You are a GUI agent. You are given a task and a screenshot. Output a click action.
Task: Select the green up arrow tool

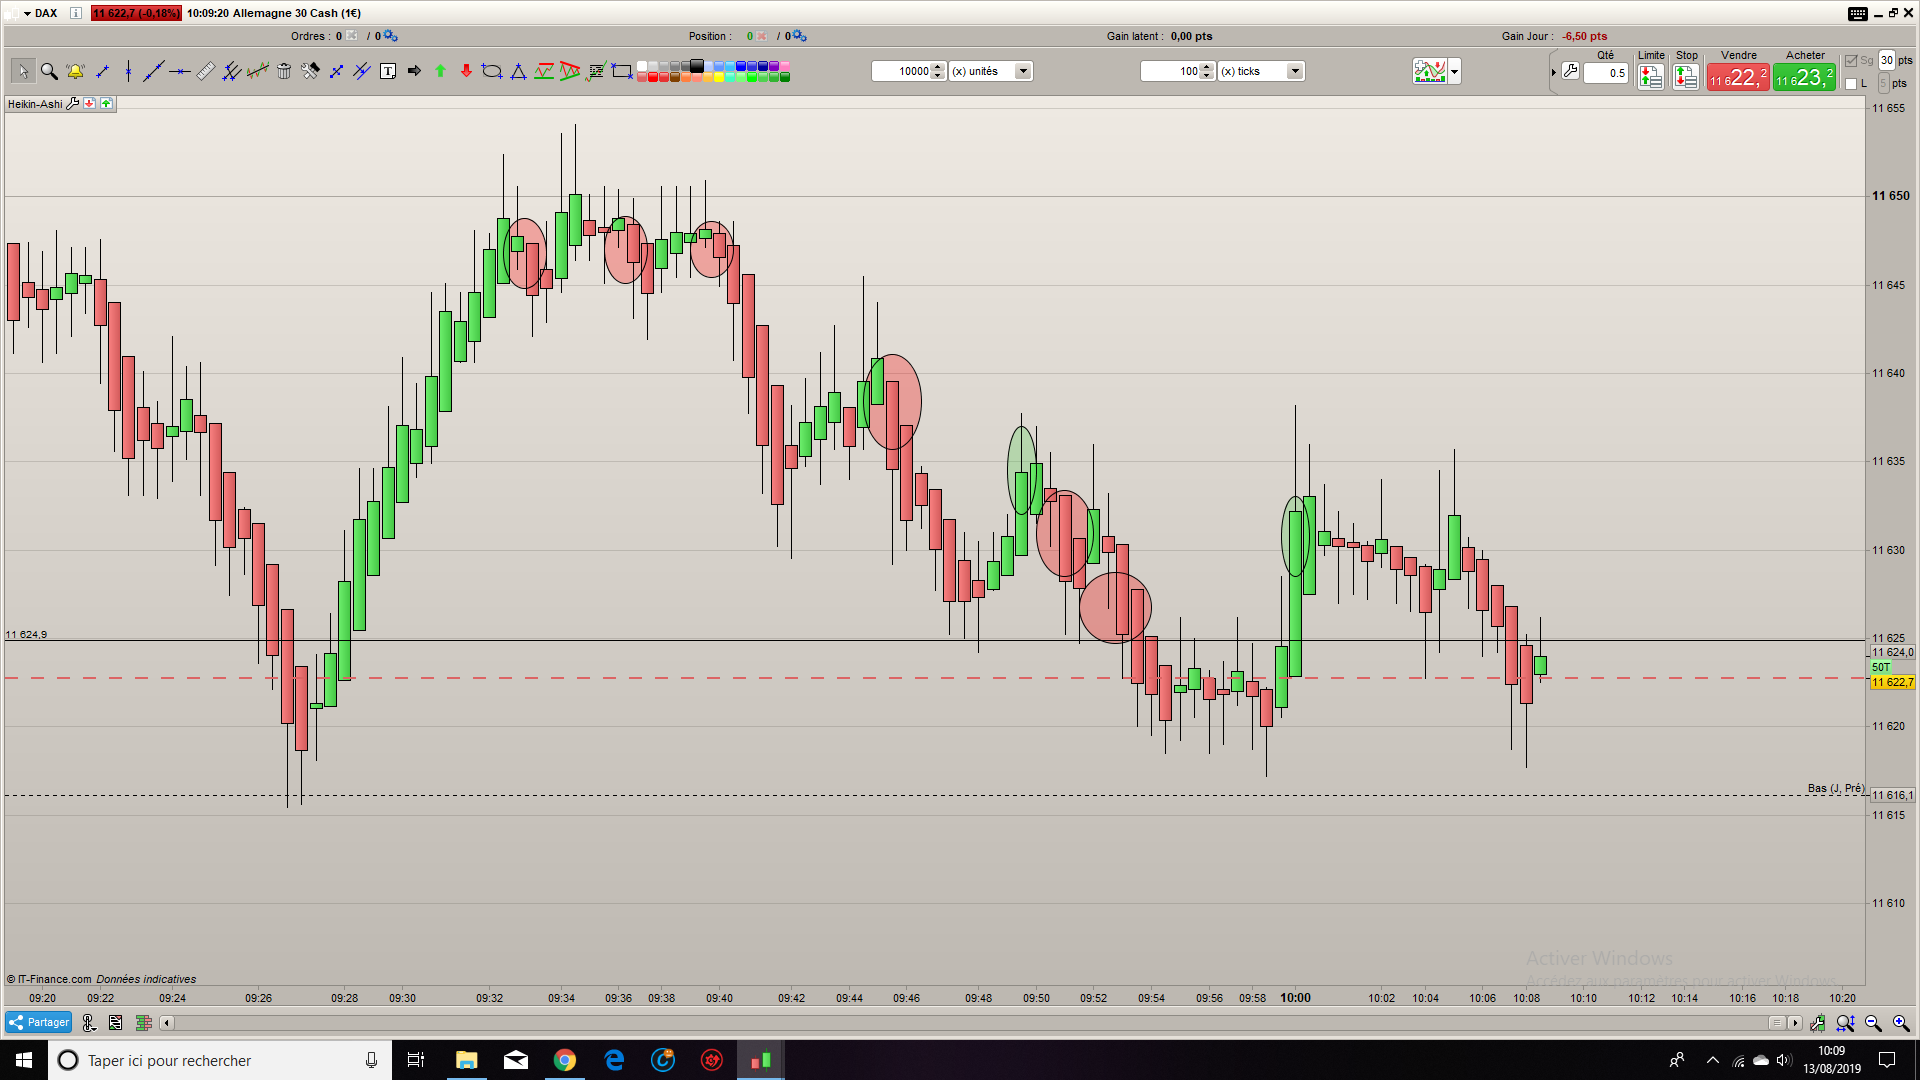(440, 71)
